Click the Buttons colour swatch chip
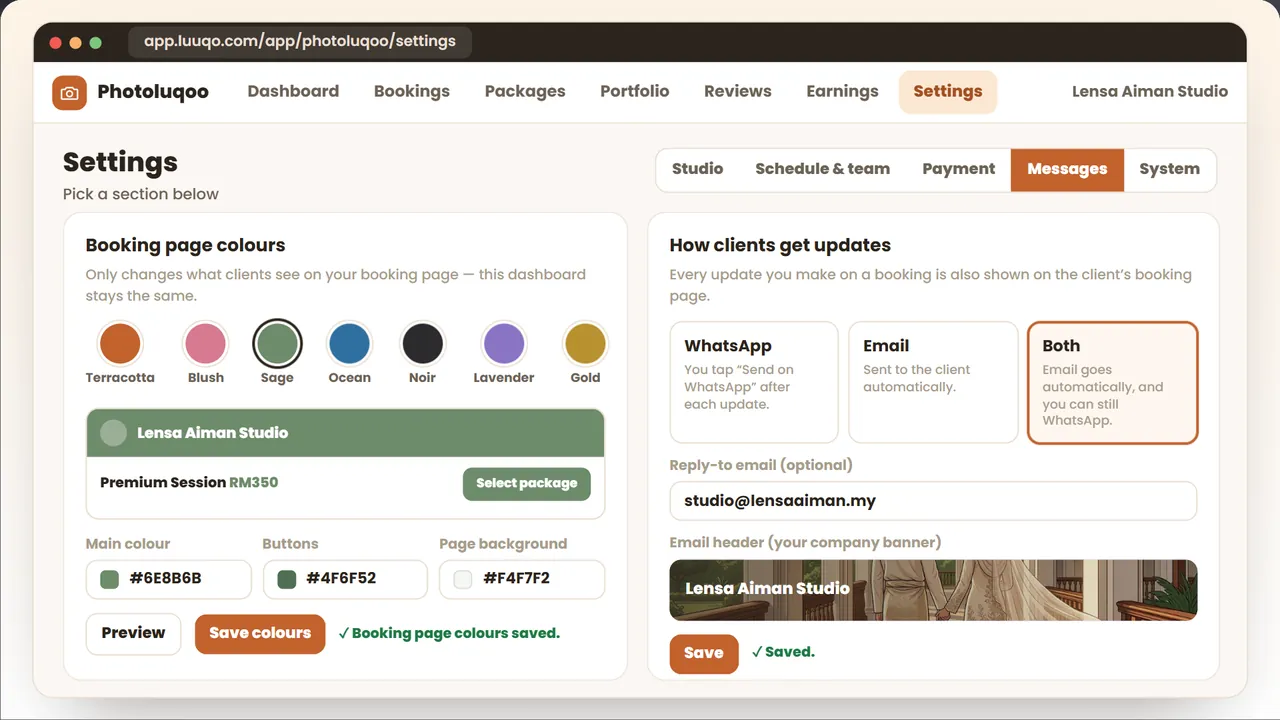This screenshot has height=720, width=1280. pos(287,579)
